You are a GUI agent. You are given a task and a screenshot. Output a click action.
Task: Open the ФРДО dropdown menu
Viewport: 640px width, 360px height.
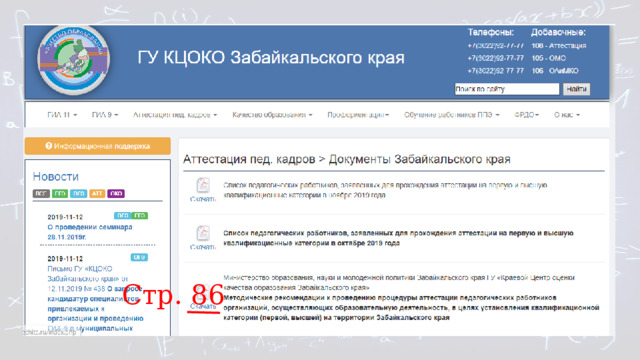[x=527, y=115]
